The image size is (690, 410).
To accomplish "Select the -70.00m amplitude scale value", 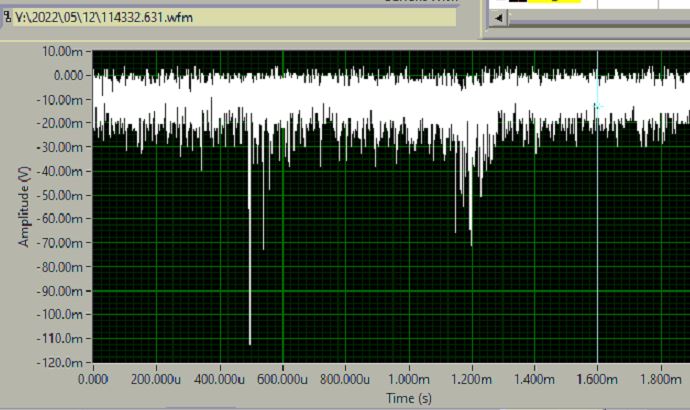I will [60, 243].
